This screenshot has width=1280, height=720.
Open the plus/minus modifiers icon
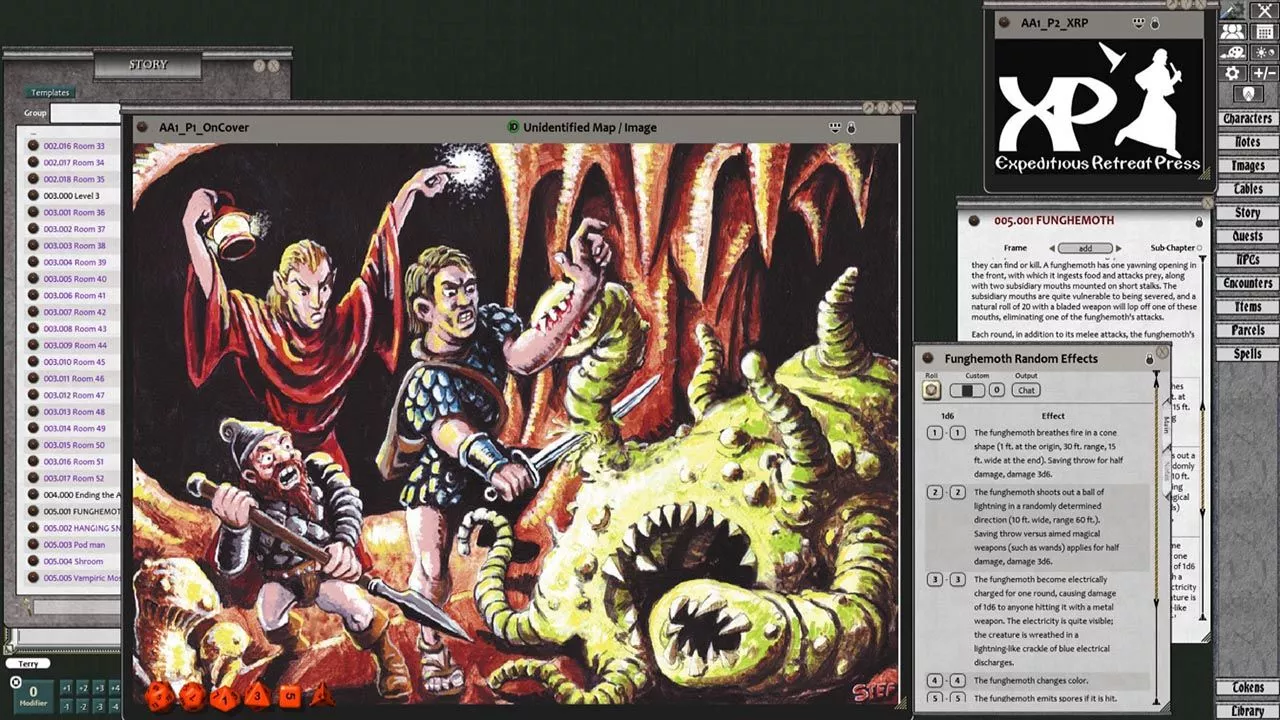pyautogui.click(x=1264, y=73)
